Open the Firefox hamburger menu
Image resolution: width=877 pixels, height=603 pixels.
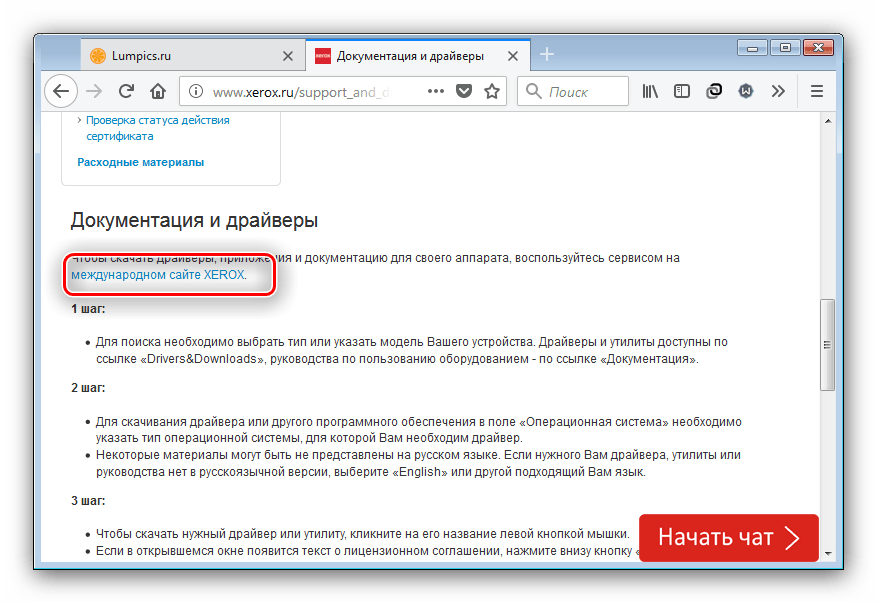coord(816,91)
